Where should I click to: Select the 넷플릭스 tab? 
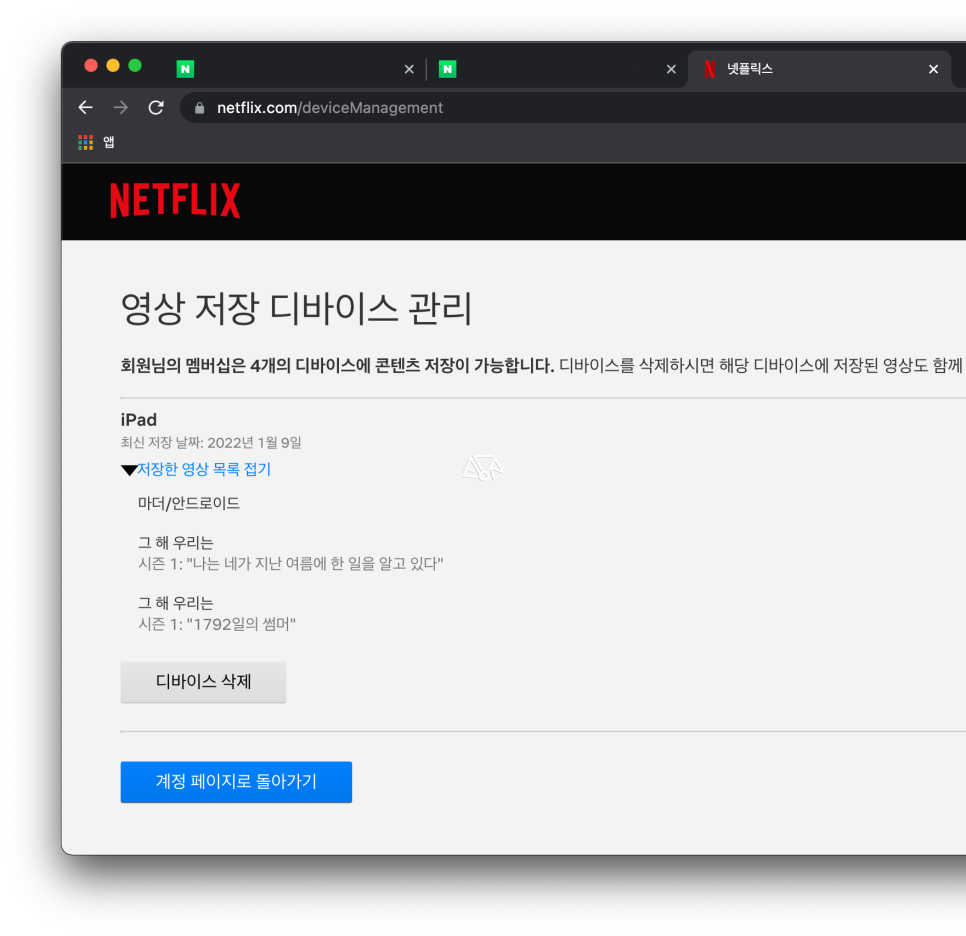point(819,69)
